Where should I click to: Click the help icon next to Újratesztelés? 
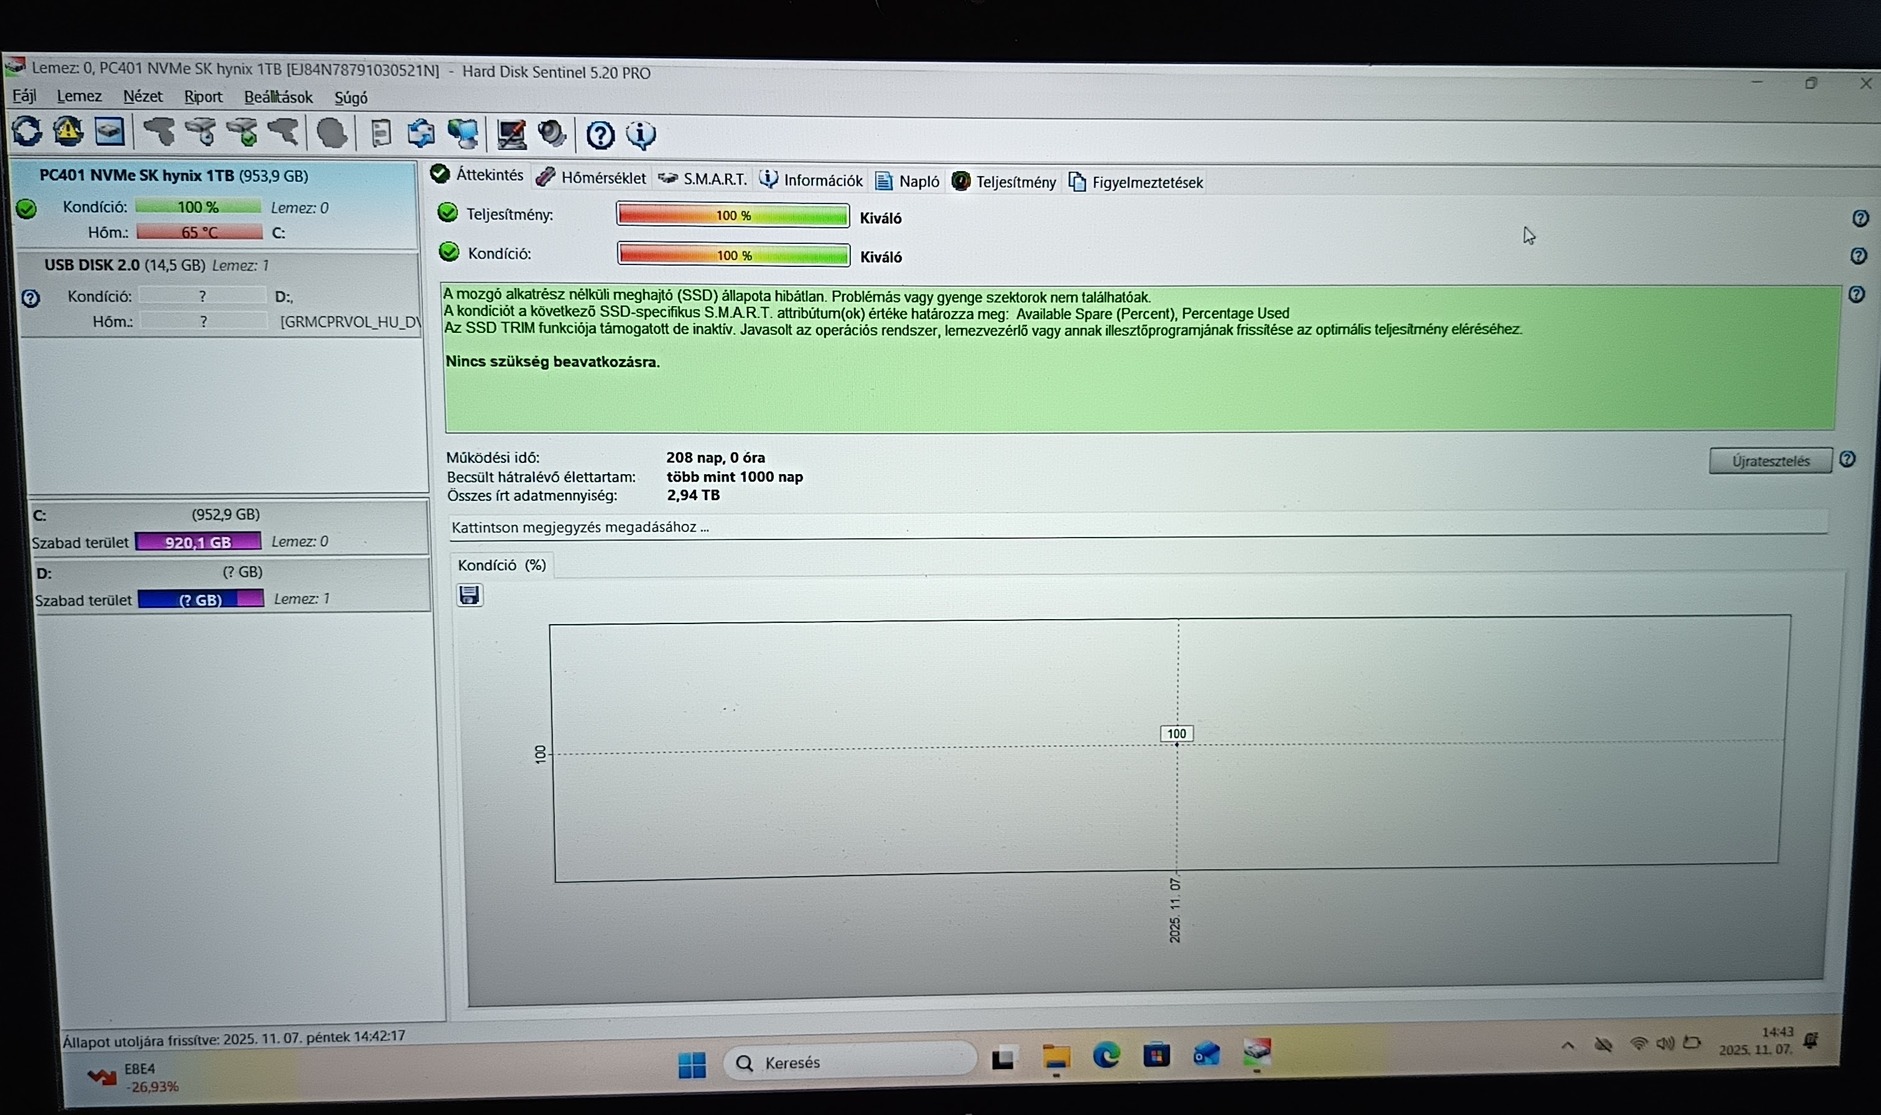1847,459
